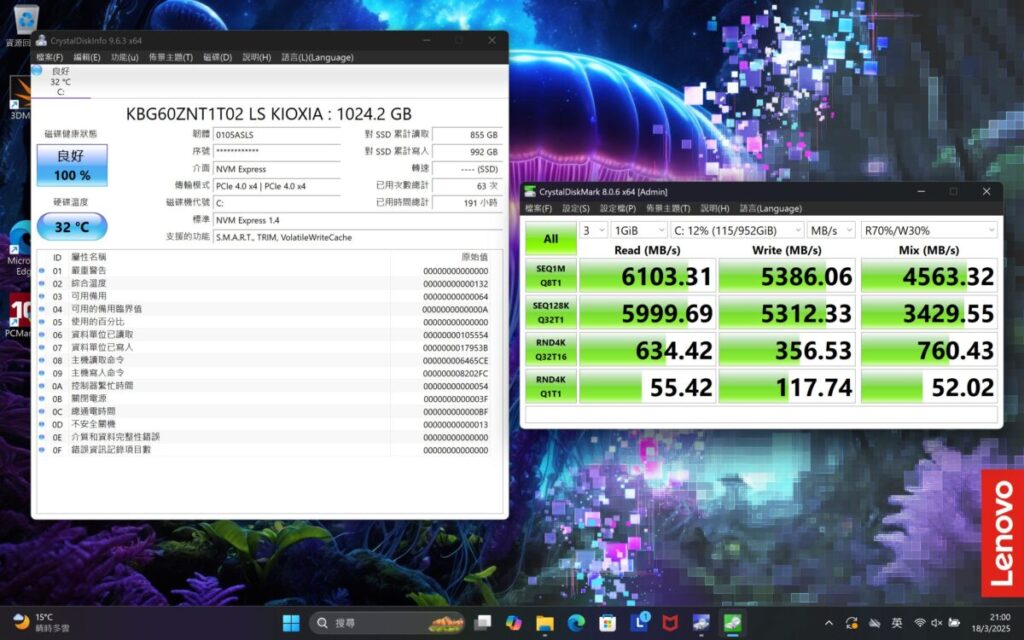Open the test count dropdown showing 3
Viewport: 1024px width, 640px height.
[594, 231]
